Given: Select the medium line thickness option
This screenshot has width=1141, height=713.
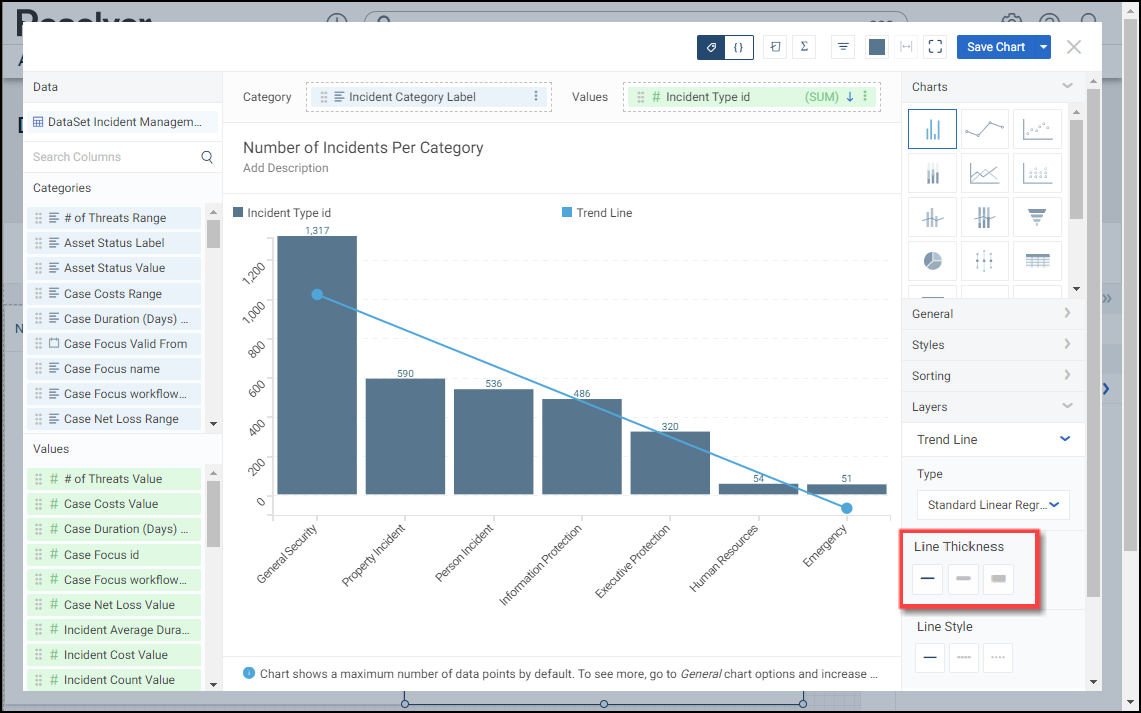Looking at the screenshot, I should [x=963, y=579].
